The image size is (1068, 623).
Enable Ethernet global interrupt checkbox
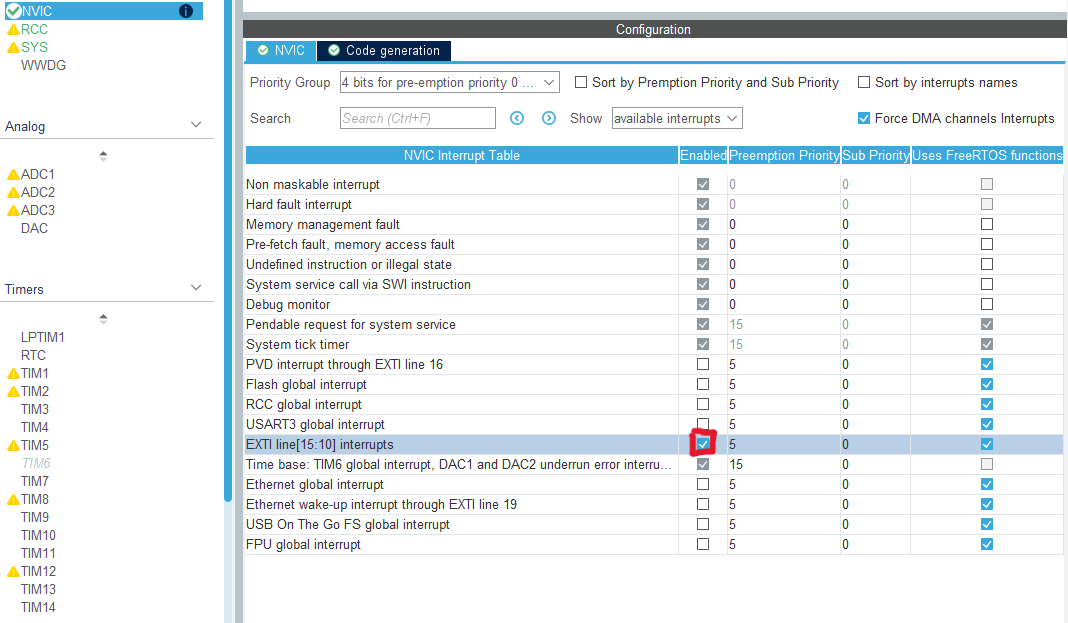coord(703,484)
